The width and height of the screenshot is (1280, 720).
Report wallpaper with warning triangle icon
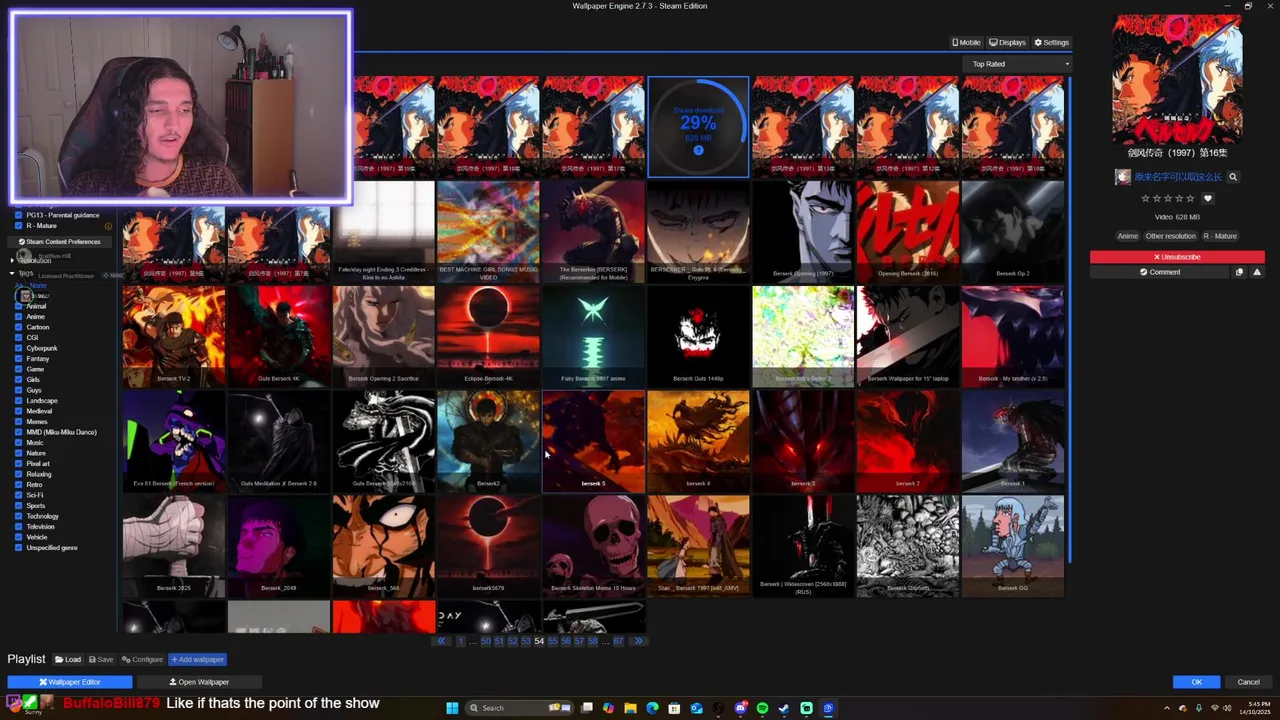pyautogui.click(x=1257, y=272)
